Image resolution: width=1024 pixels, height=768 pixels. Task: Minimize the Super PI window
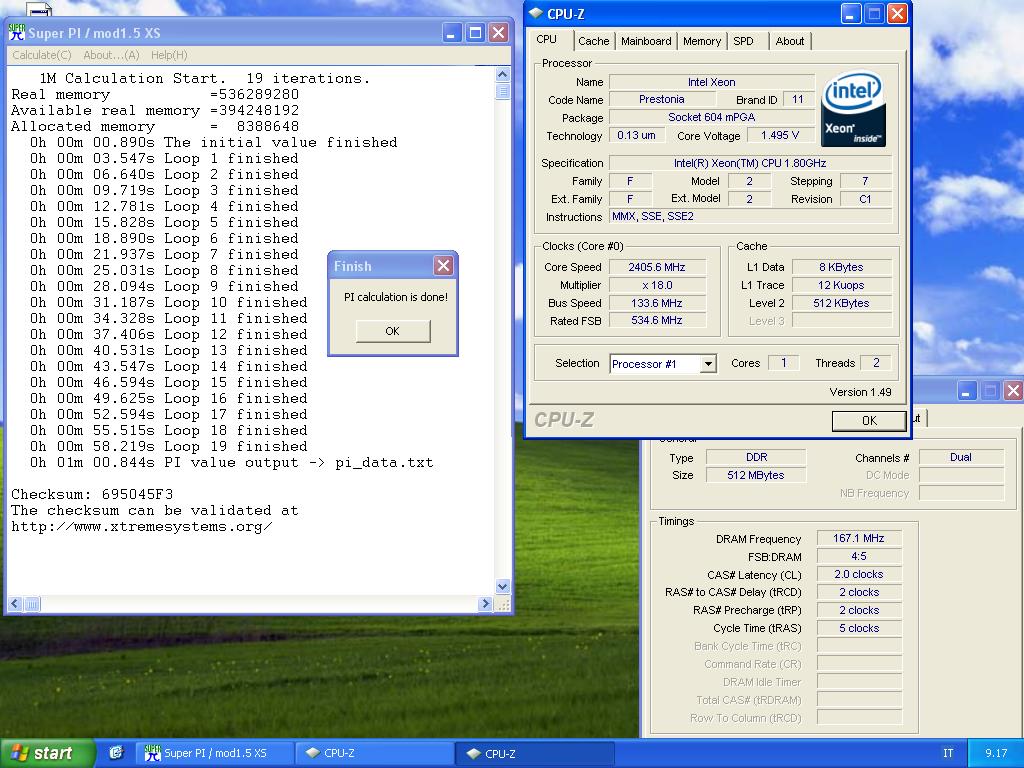452,33
